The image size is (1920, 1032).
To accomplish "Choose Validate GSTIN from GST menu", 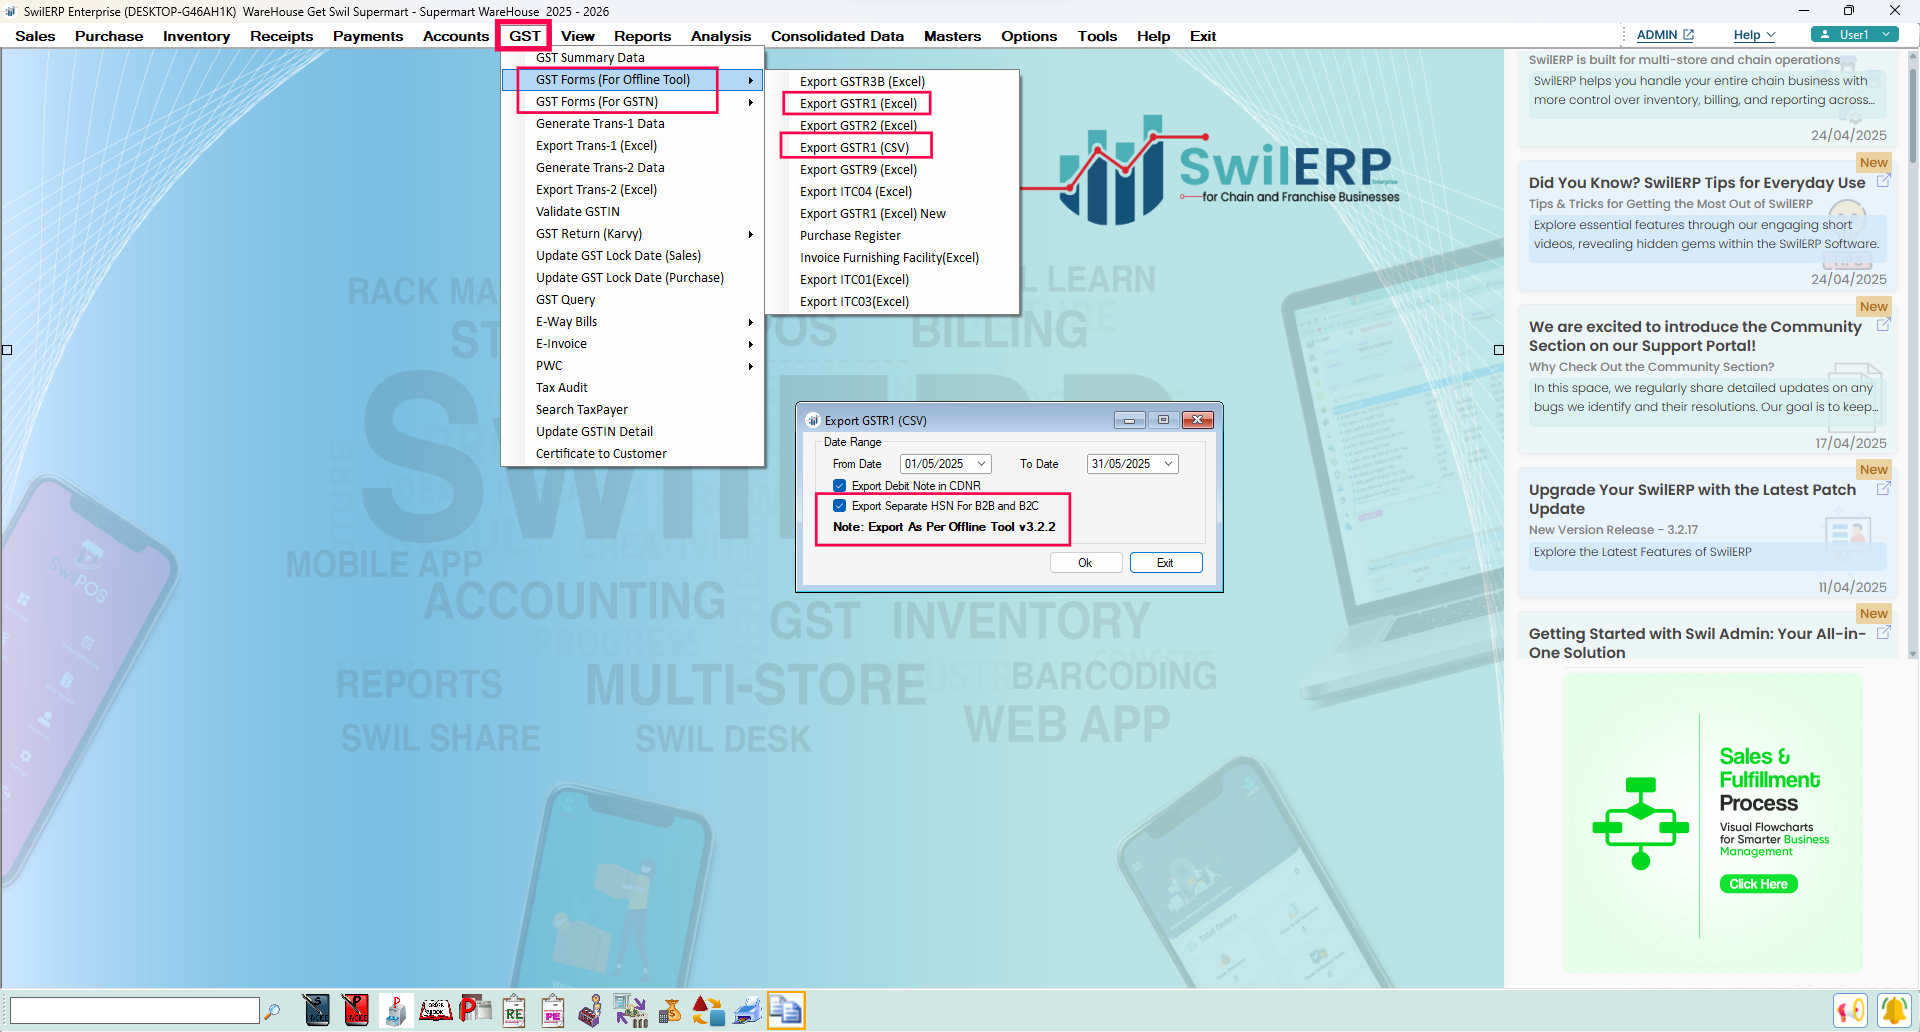I will click(578, 212).
